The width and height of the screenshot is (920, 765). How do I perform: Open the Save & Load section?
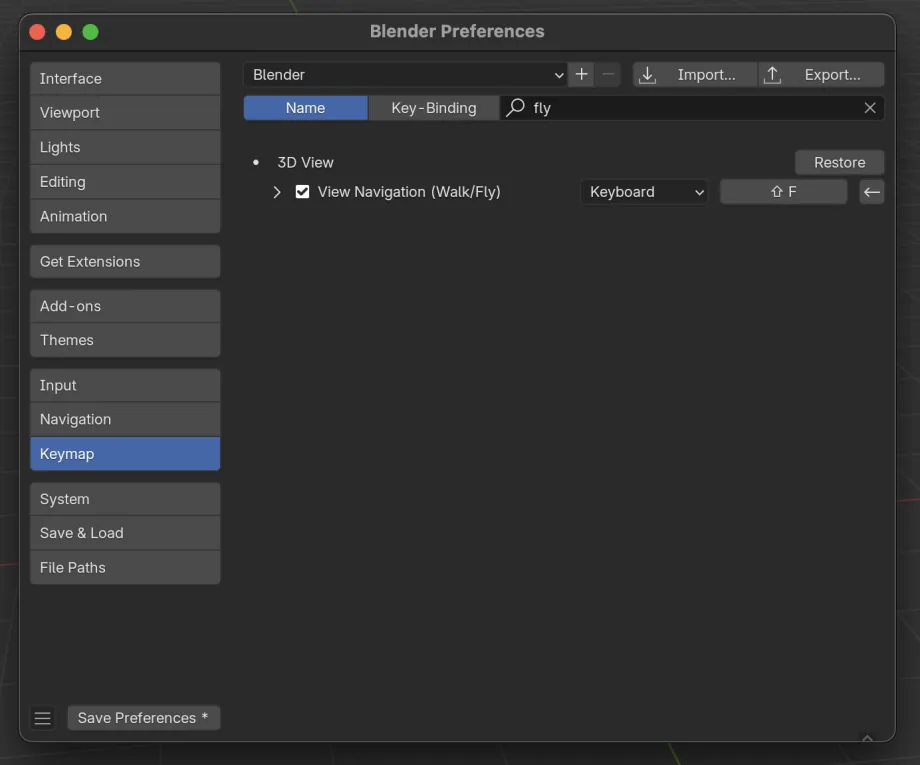tap(125, 533)
